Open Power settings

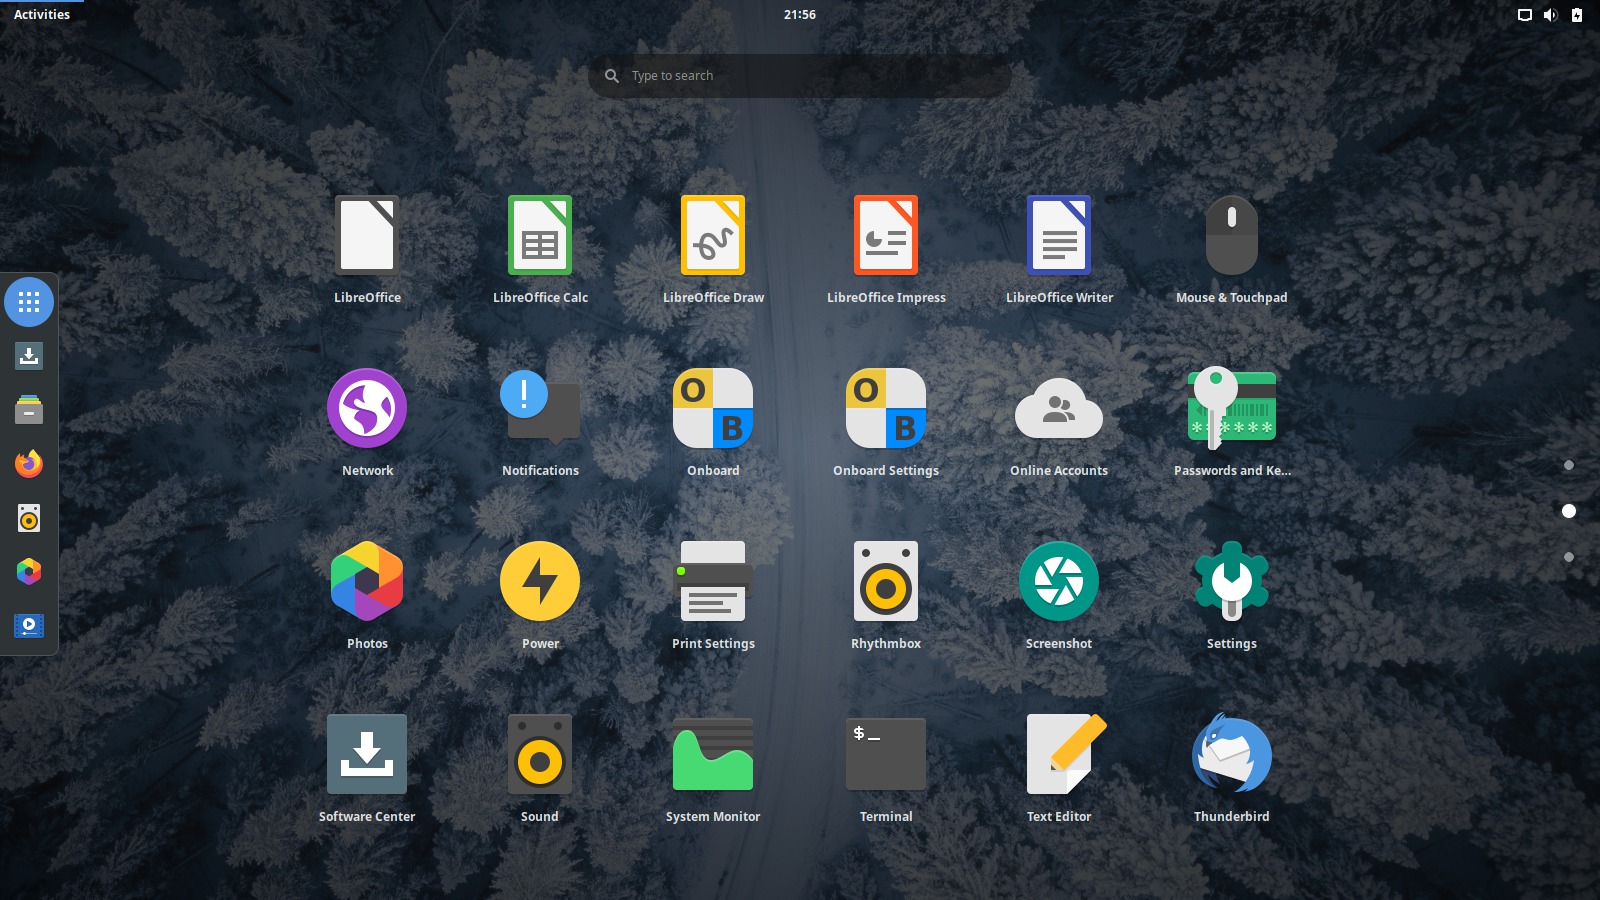point(540,581)
